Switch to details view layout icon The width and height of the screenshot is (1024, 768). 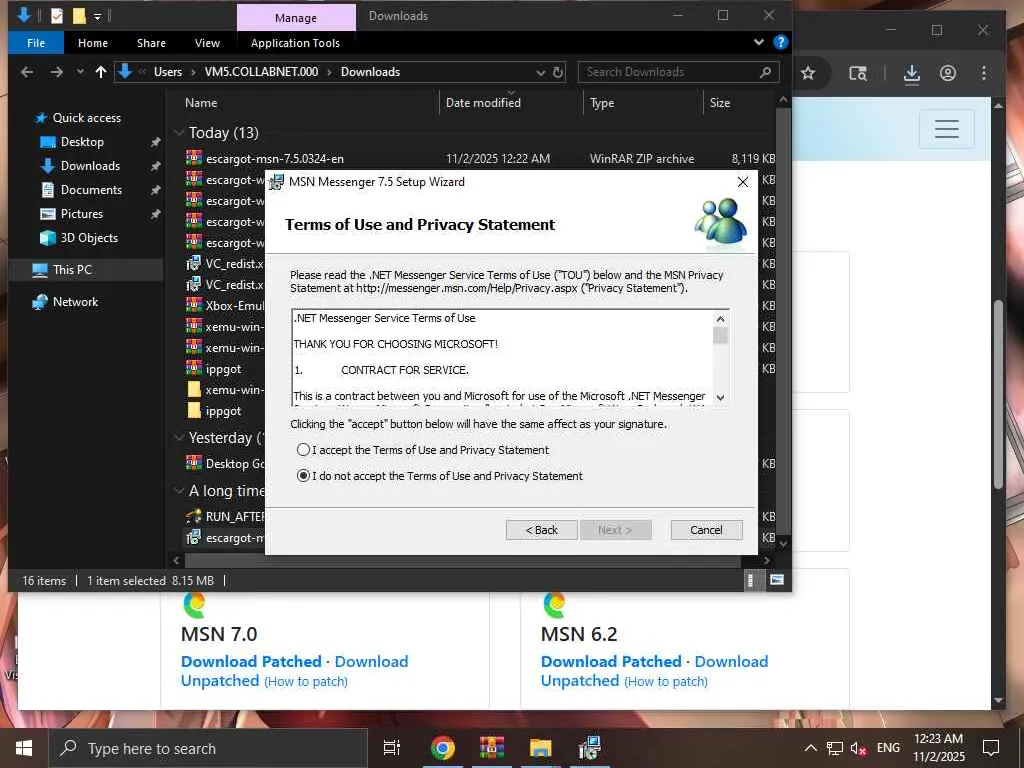[x=751, y=580]
